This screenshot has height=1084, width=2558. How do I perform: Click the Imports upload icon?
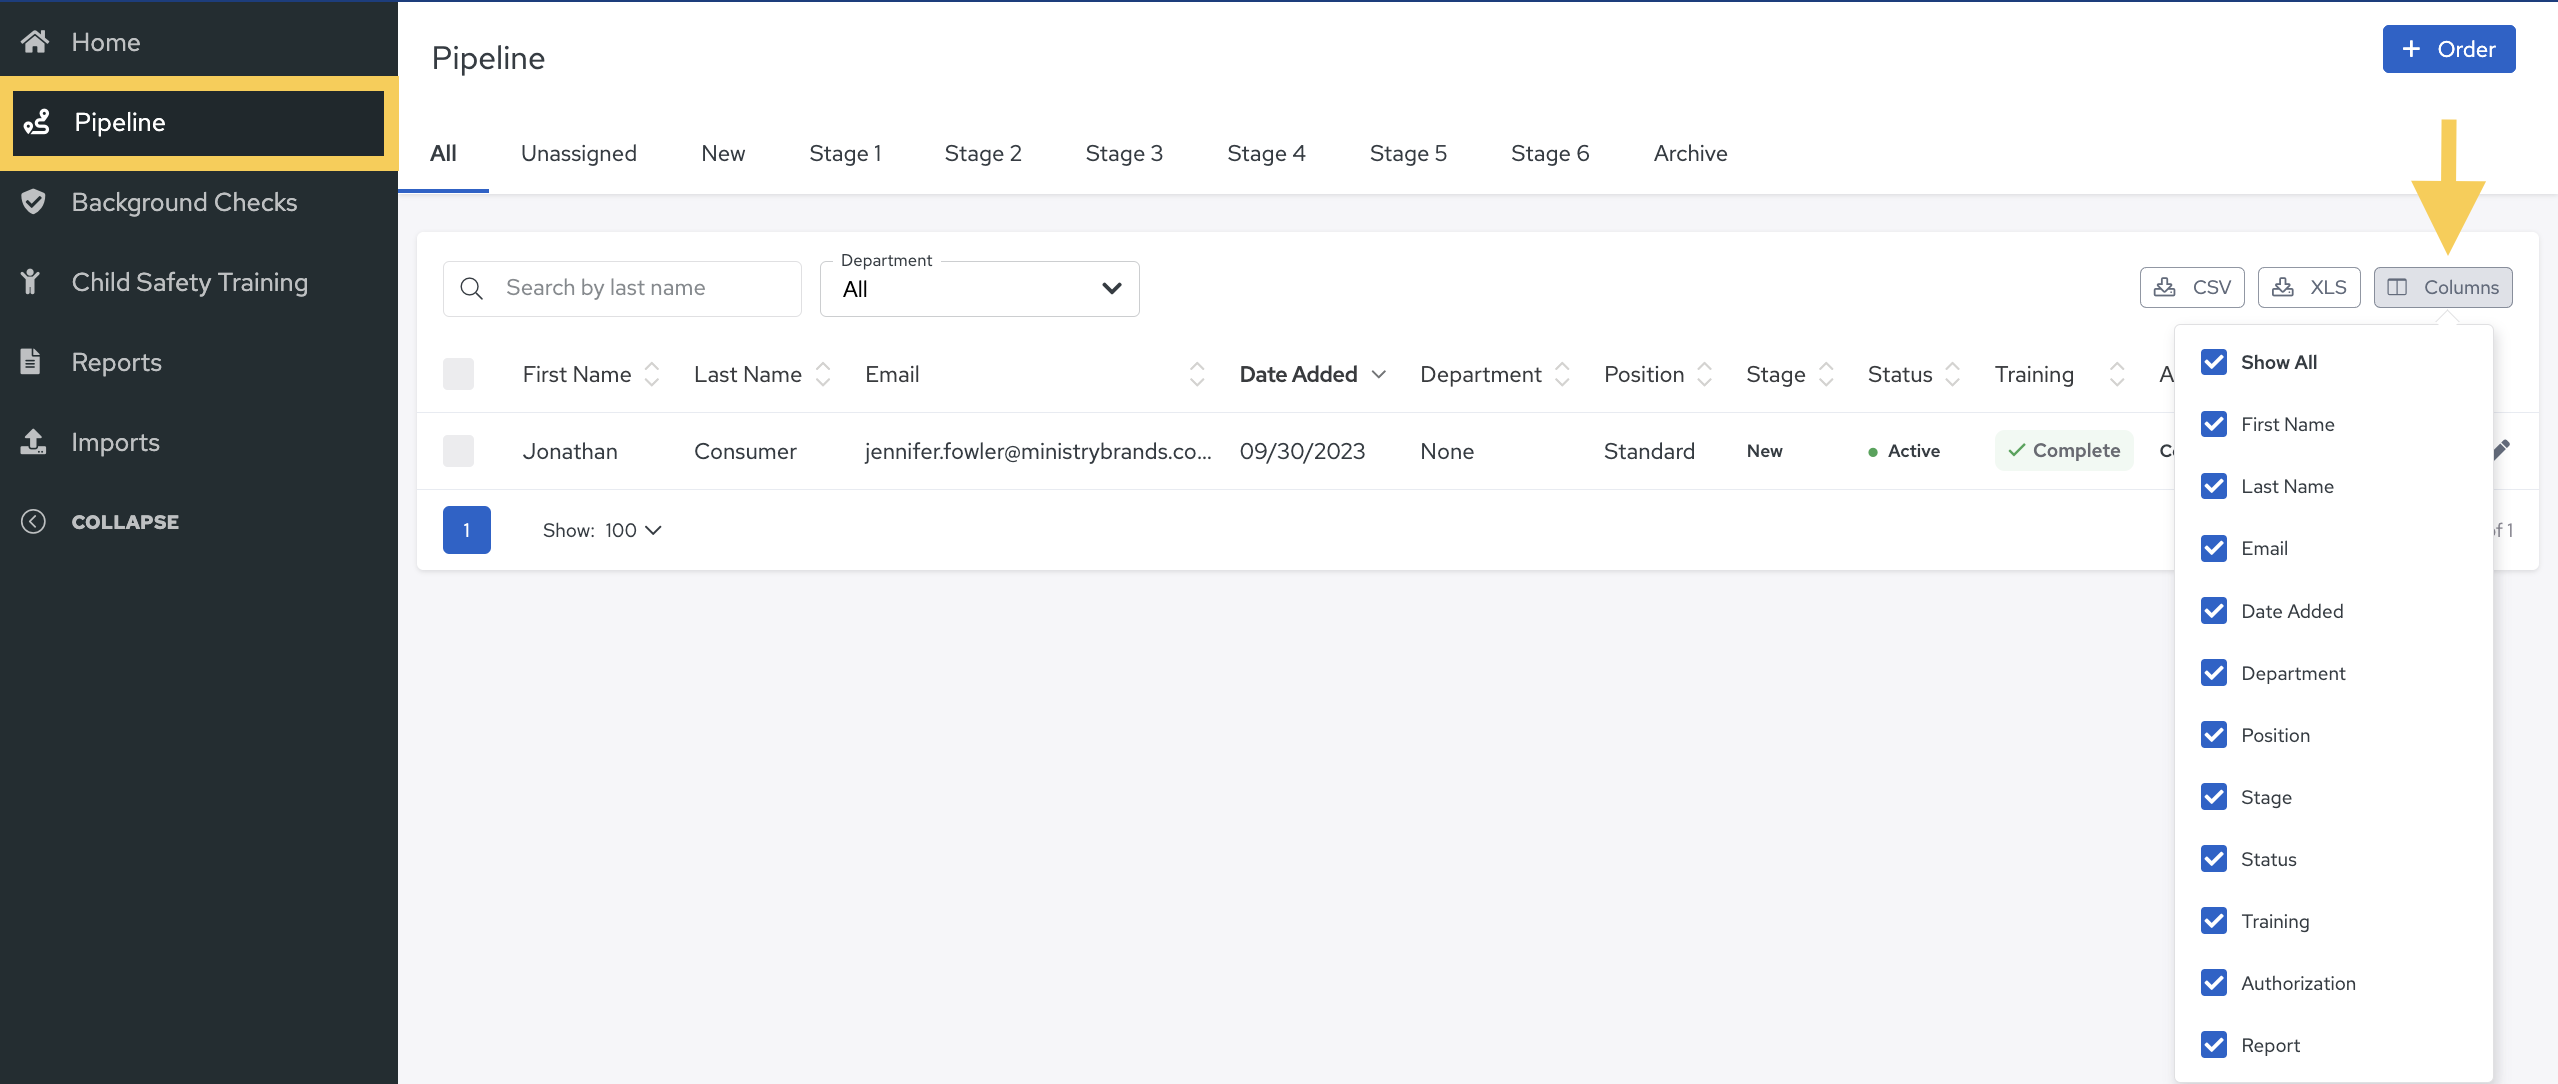click(x=33, y=441)
